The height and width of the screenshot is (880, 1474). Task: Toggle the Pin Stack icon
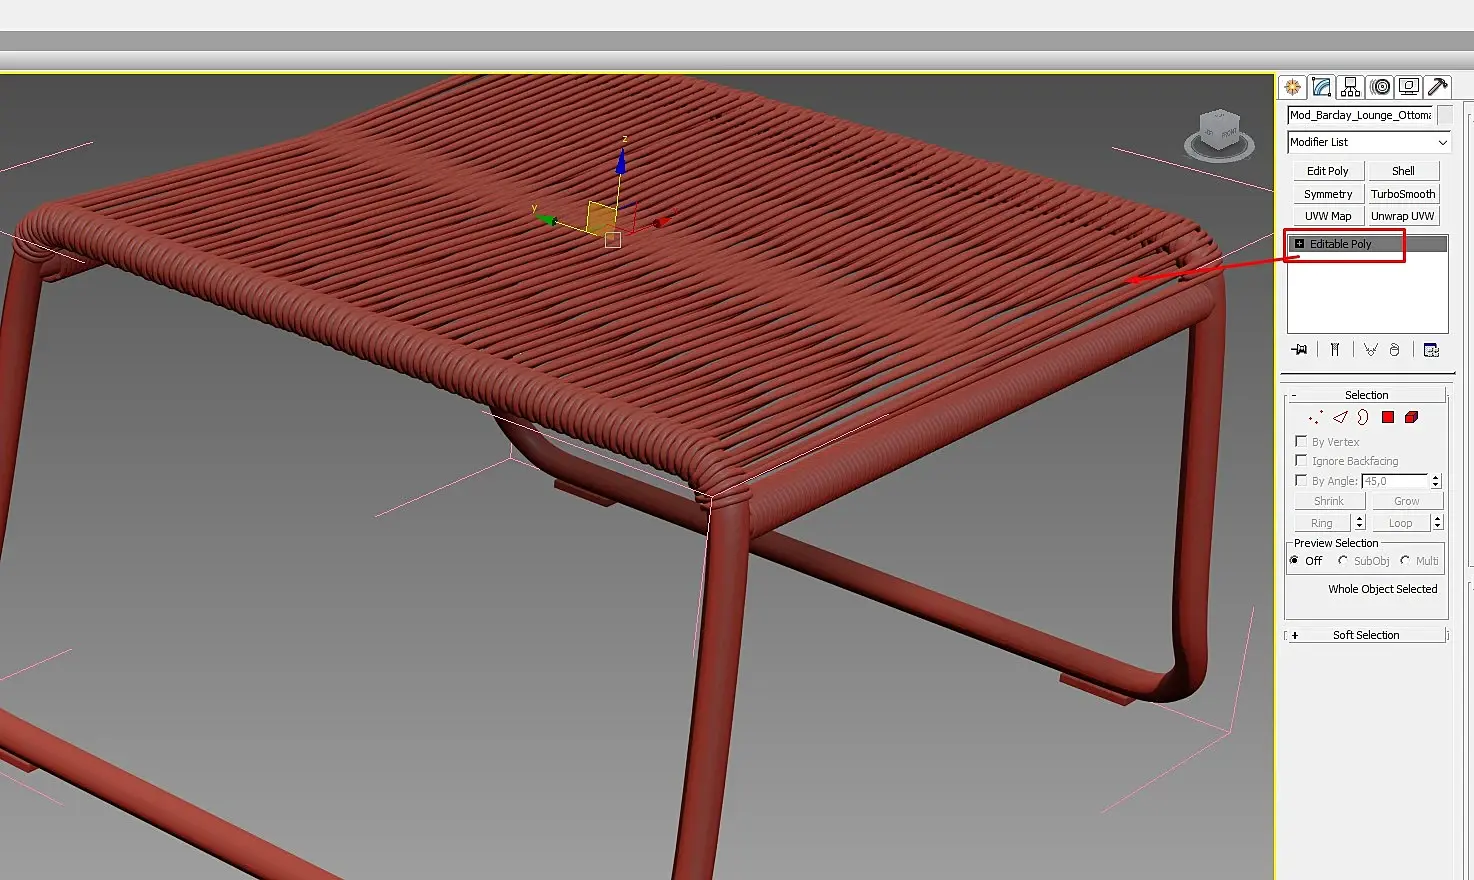[1299, 350]
